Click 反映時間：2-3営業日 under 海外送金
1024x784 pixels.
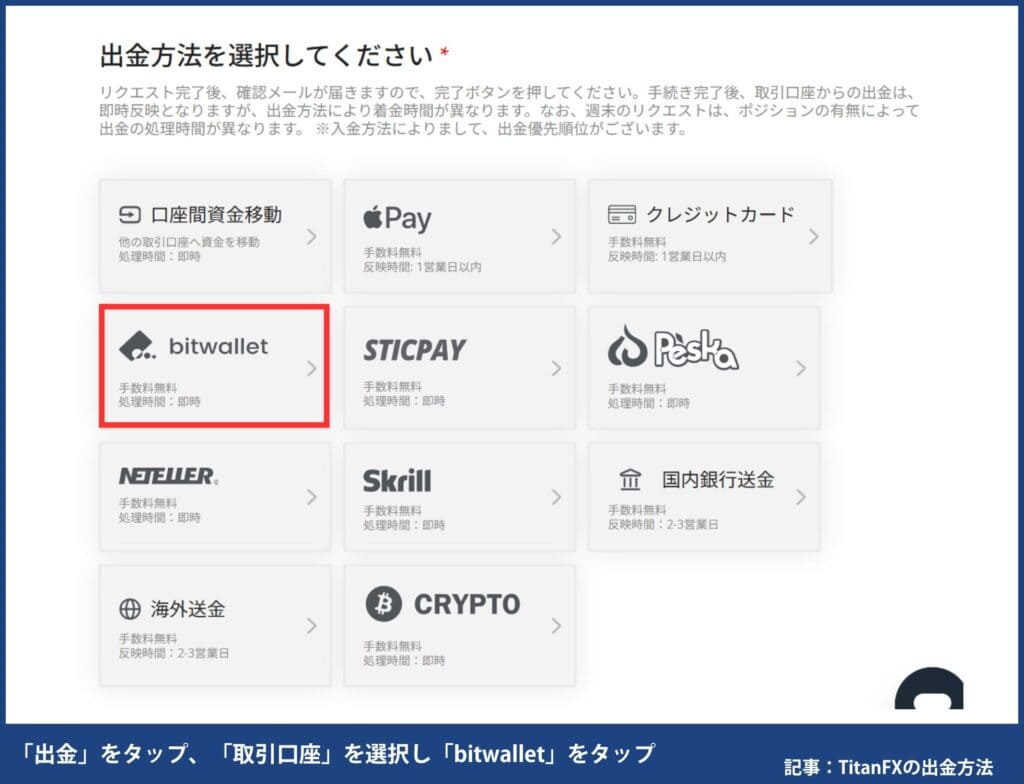click(x=174, y=653)
